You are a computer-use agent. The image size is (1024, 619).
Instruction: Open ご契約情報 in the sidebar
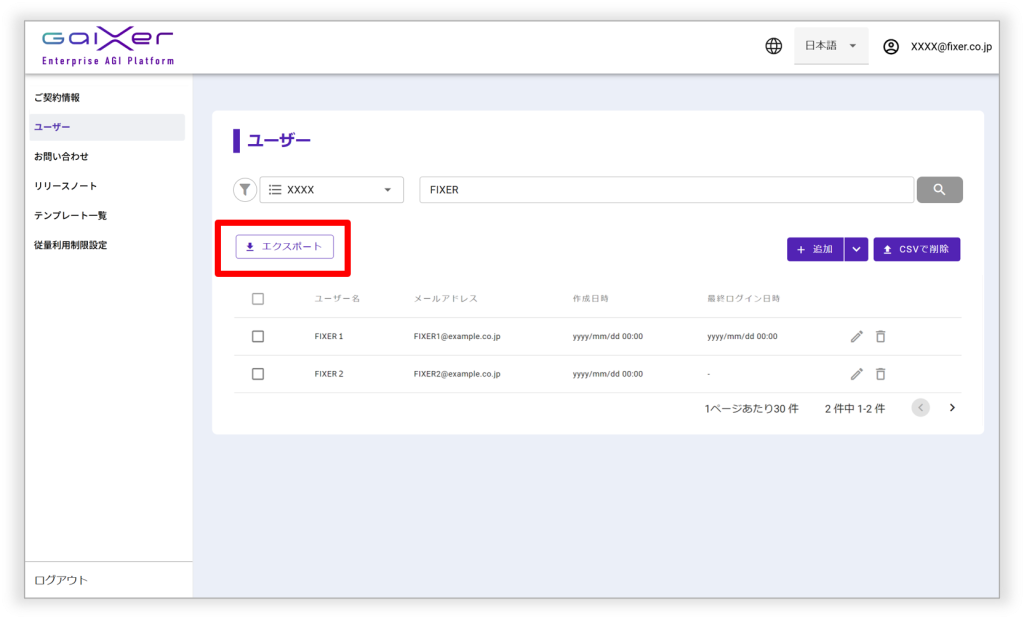coord(57,98)
